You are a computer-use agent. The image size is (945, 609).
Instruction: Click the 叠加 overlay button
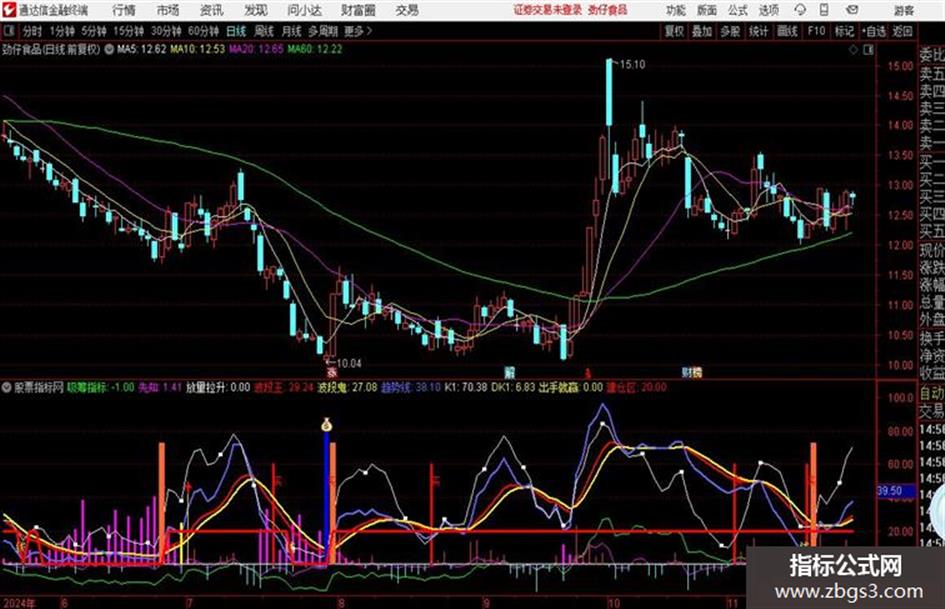click(702, 31)
